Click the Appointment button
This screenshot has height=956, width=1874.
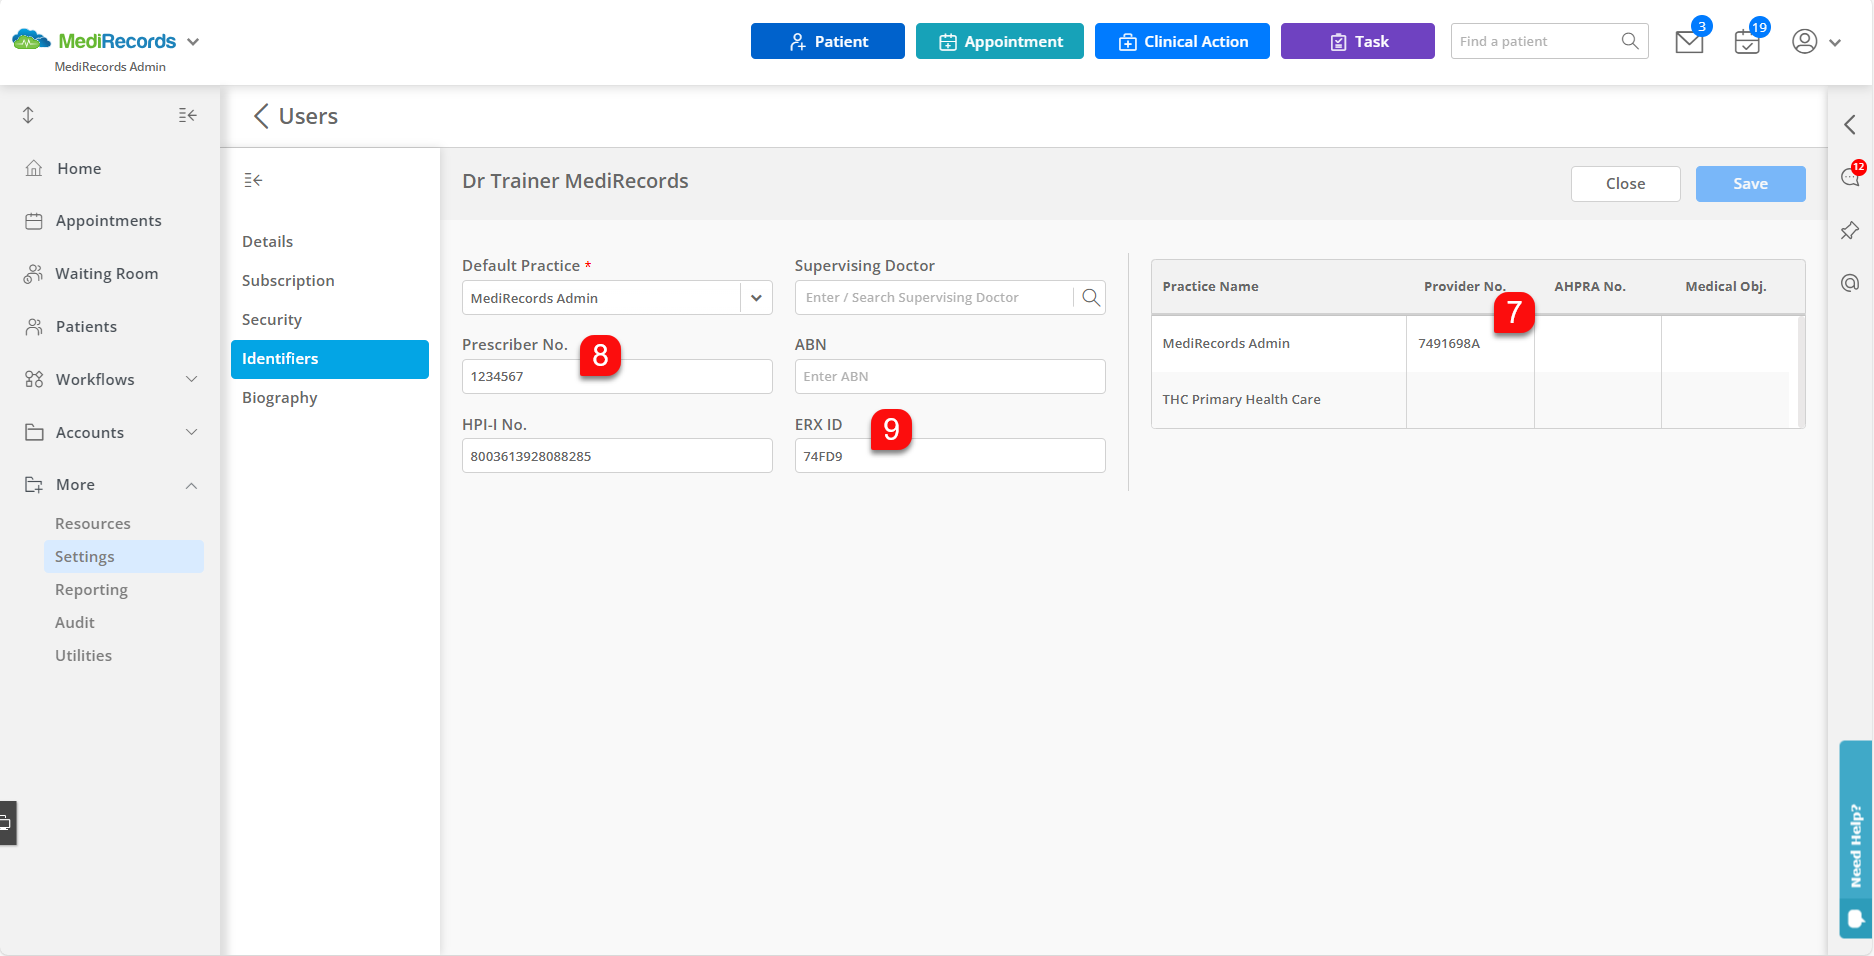(1000, 41)
